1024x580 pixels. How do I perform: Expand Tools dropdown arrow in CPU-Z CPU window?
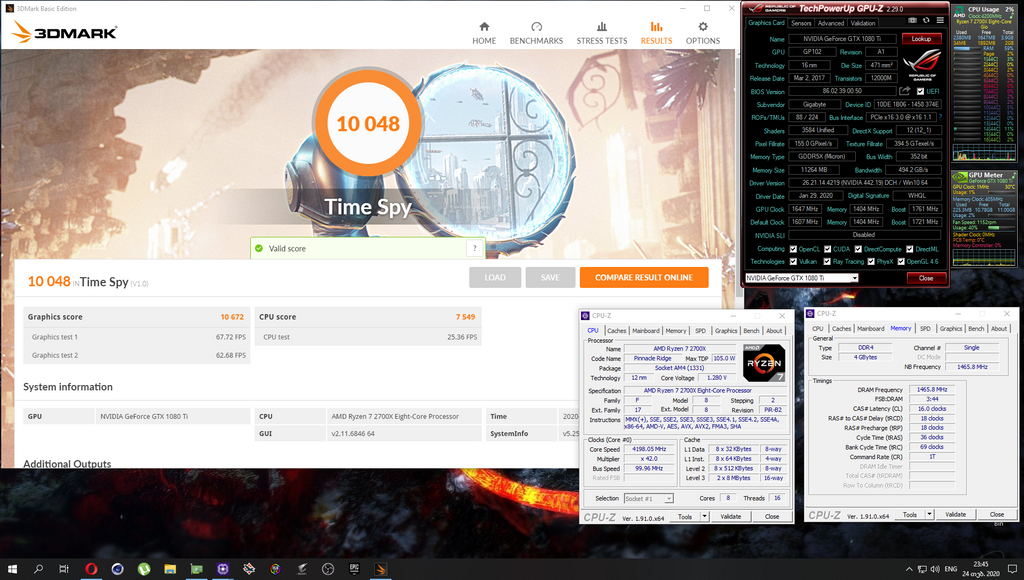tap(704, 516)
